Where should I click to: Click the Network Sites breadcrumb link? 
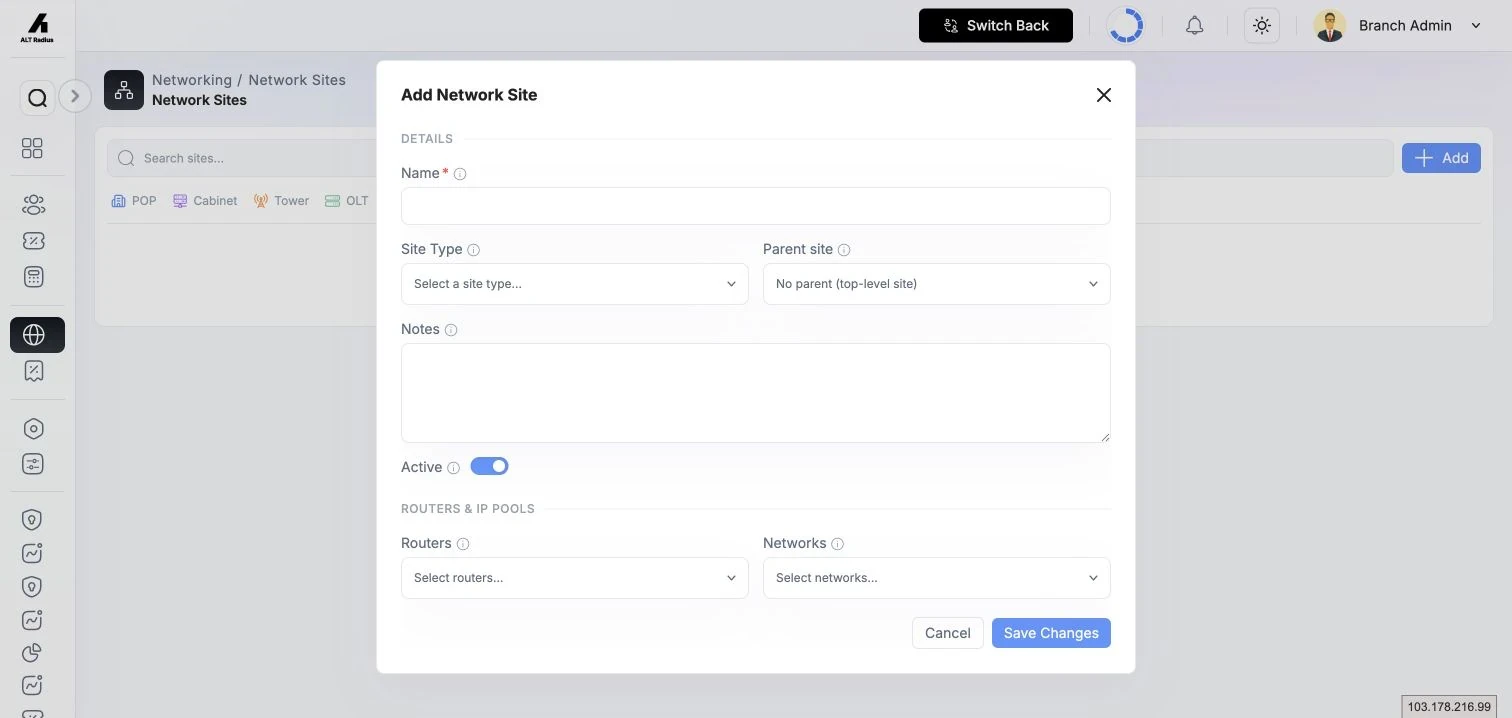click(x=297, y=80)
